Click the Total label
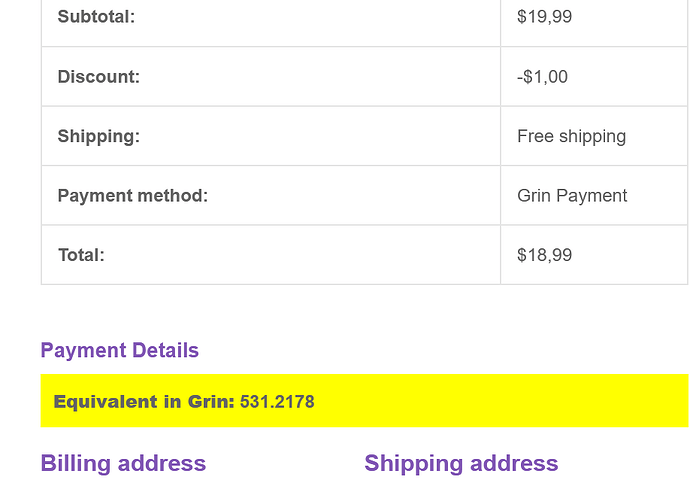Image resolution: width=690 pixels, height=488 pixels. (x=81, y=255)
